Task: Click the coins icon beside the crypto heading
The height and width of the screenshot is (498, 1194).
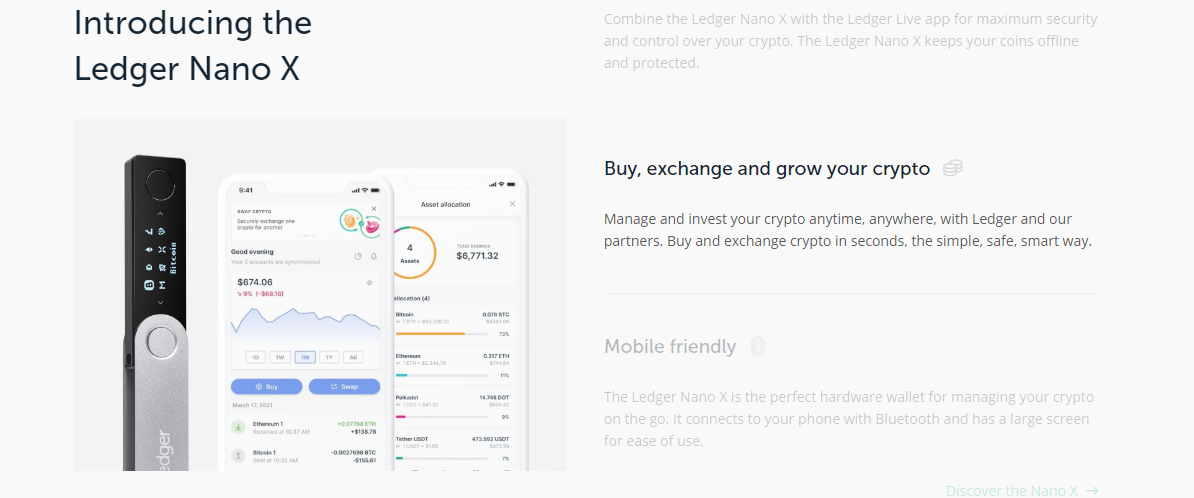Action: point(953,168)
